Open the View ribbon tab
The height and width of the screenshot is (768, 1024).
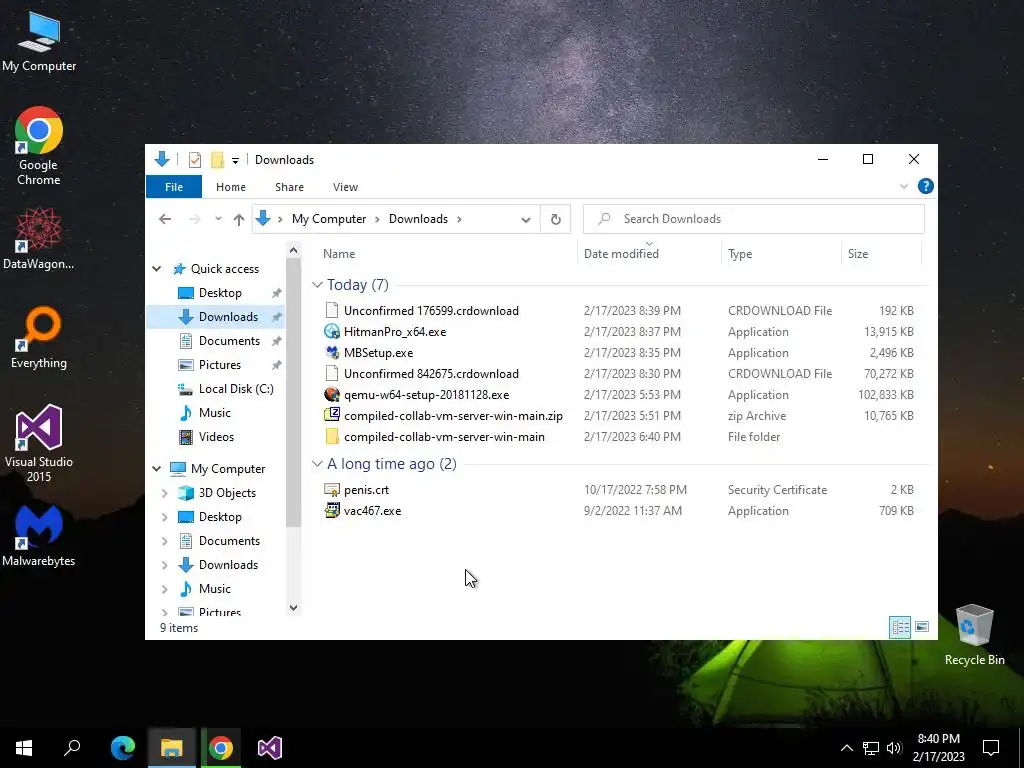(x=345, y=187)
